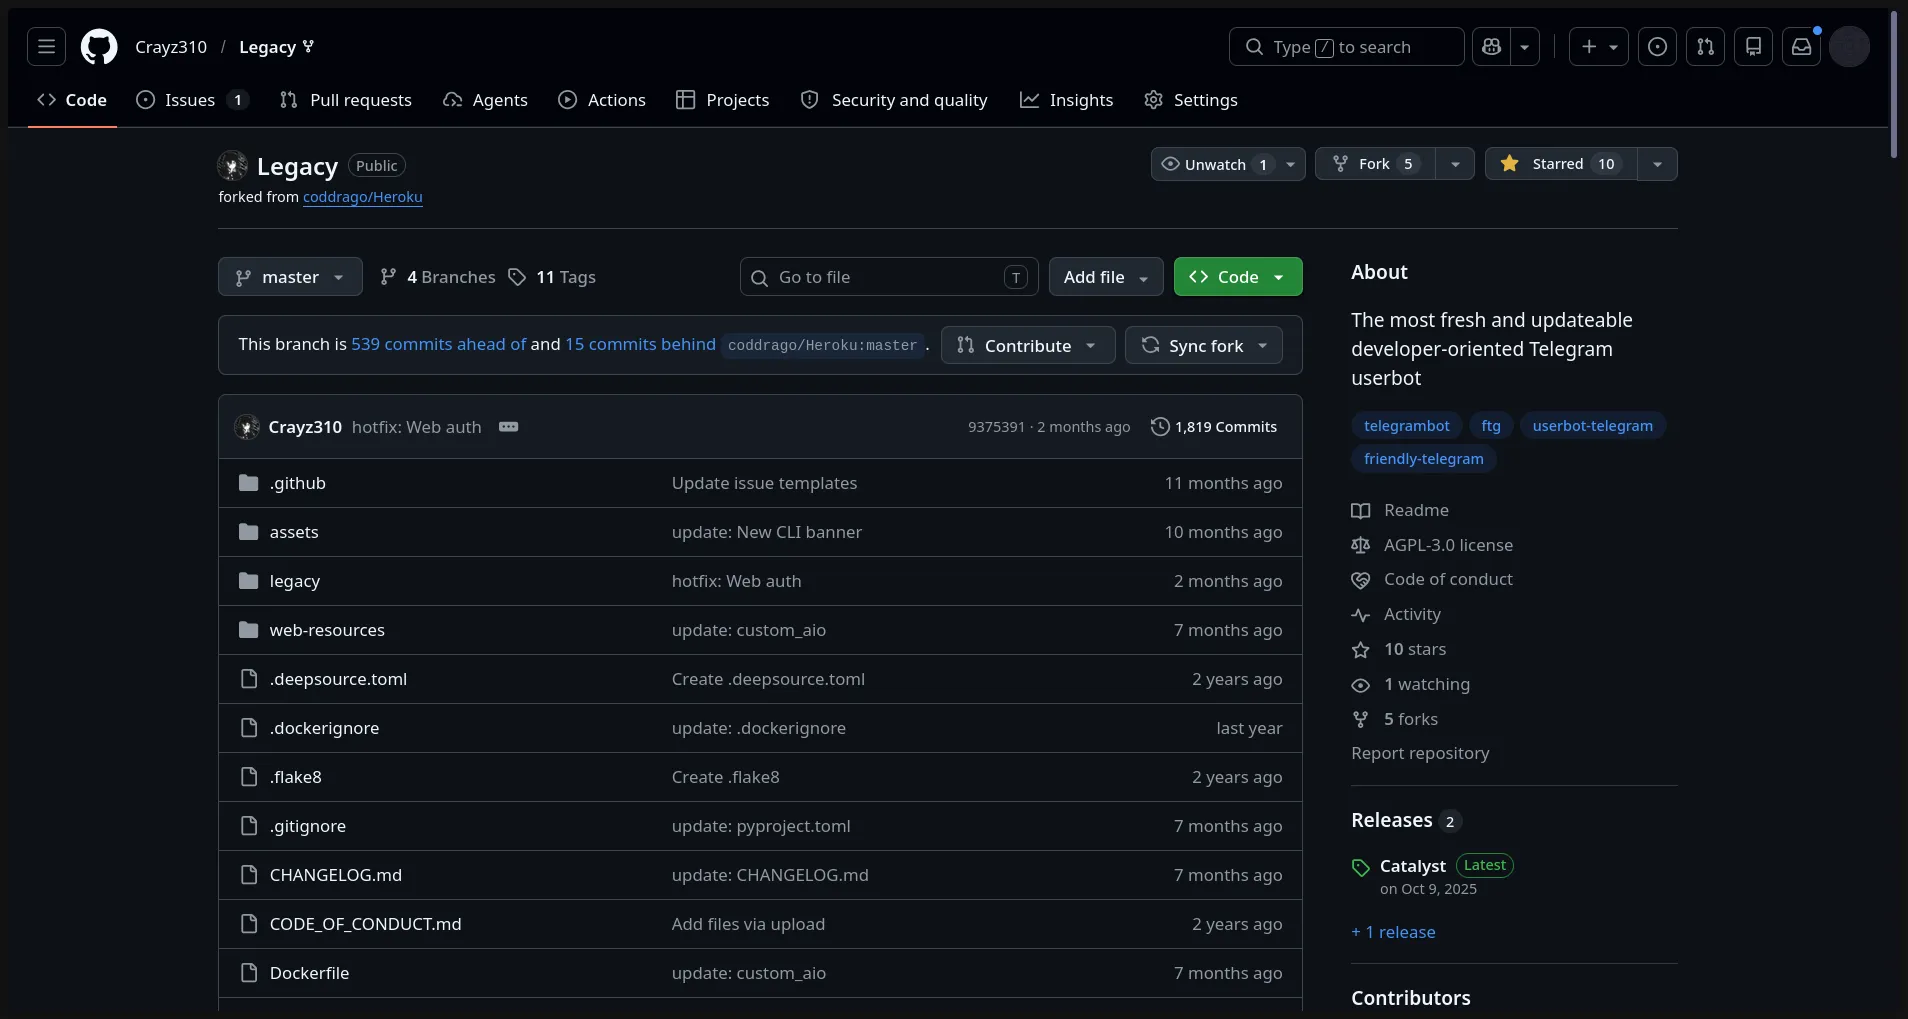Image resolution: width=1908 pixels, height=1019 pixels.
Task: Open Copilot chat icon in header
Action: 1491,47
